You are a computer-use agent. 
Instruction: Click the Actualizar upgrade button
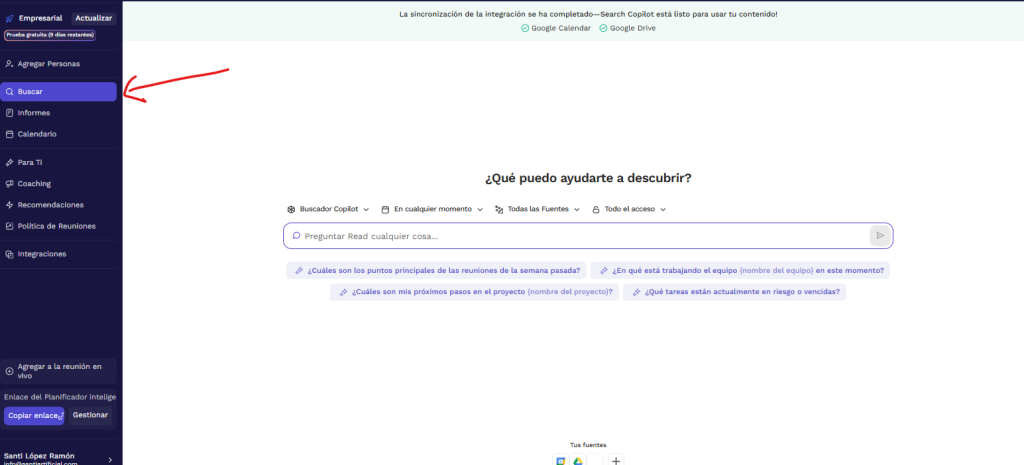[x=93, y=18]
